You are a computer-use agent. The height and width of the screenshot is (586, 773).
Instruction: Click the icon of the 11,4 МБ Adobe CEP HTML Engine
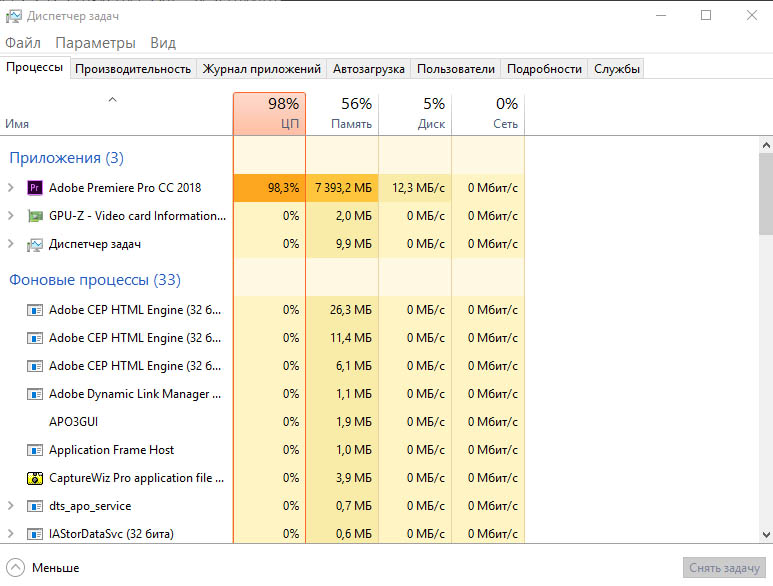(x=35, y=338)
